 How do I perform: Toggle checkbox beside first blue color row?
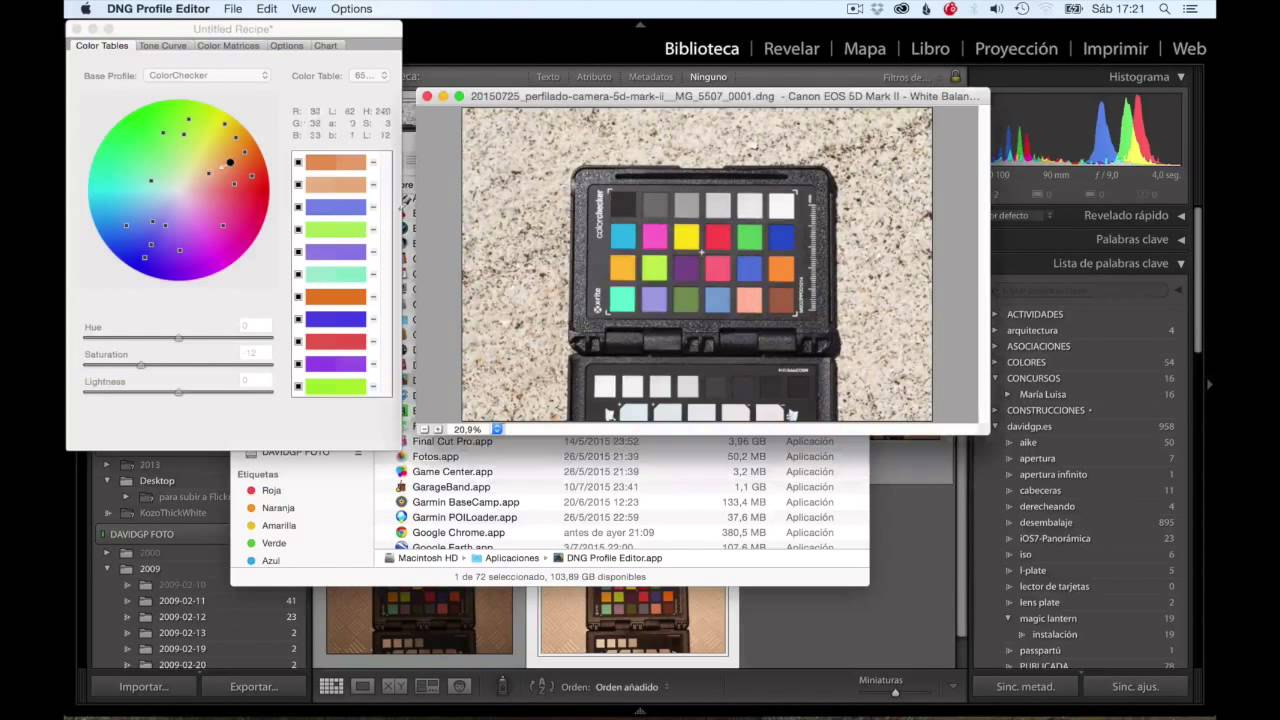point(298,207)
